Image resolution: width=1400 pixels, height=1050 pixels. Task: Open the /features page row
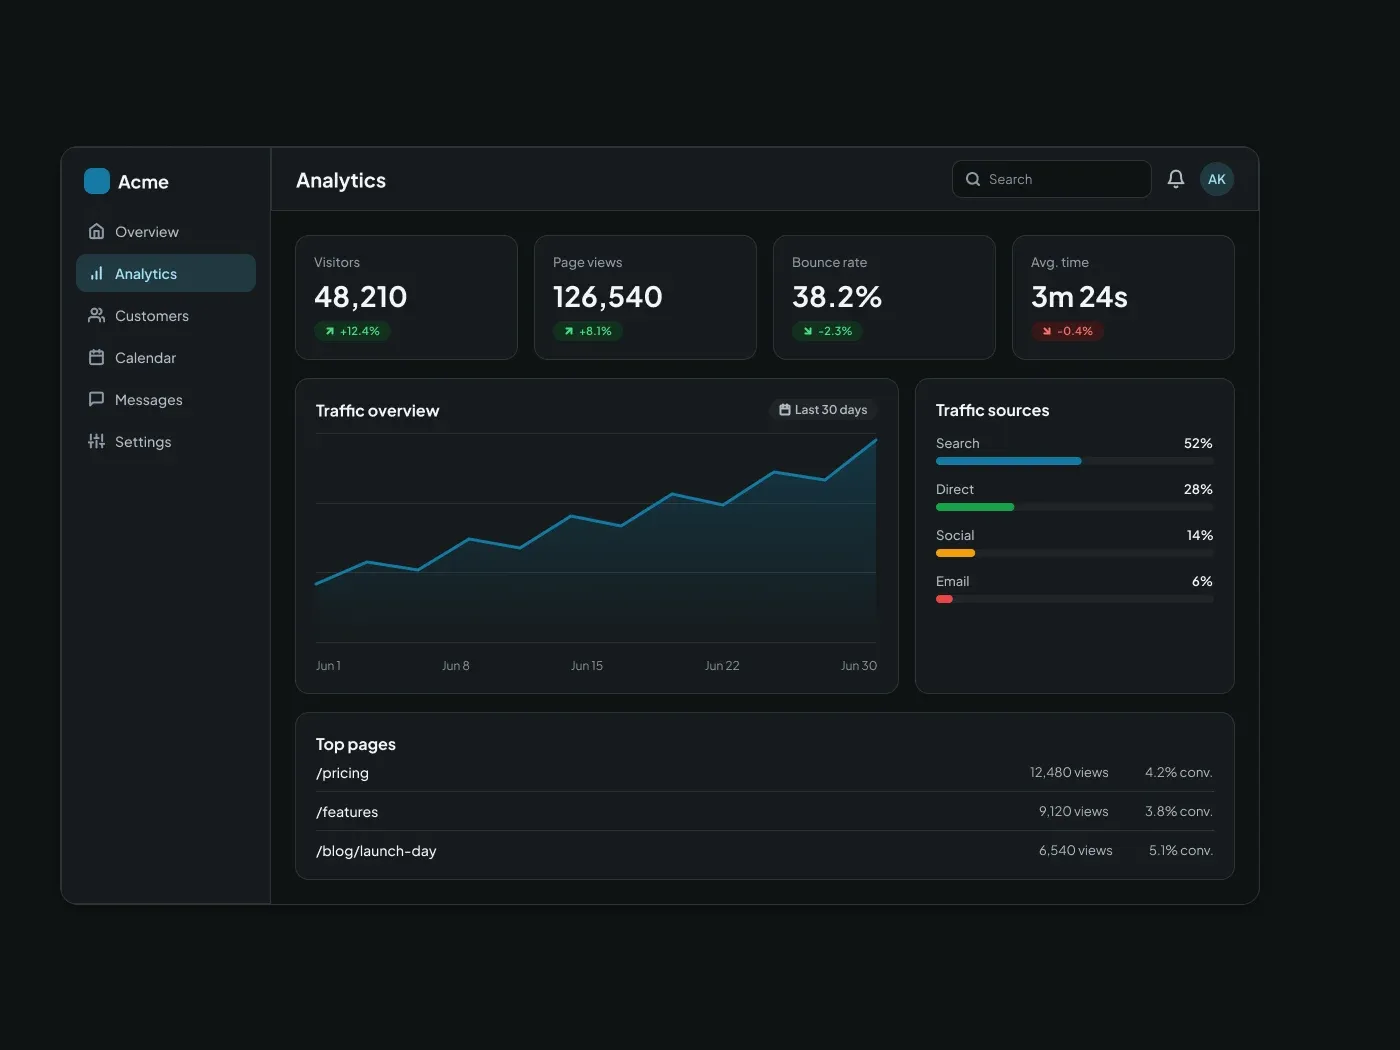click(765, 811)
